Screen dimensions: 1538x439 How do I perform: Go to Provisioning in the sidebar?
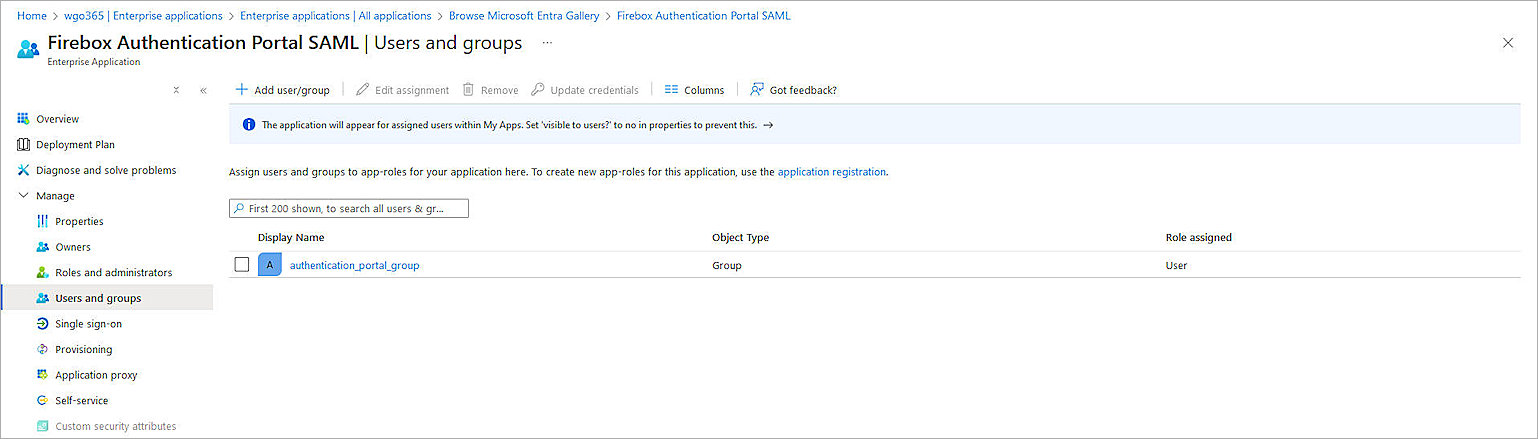[x=83, y=350]
